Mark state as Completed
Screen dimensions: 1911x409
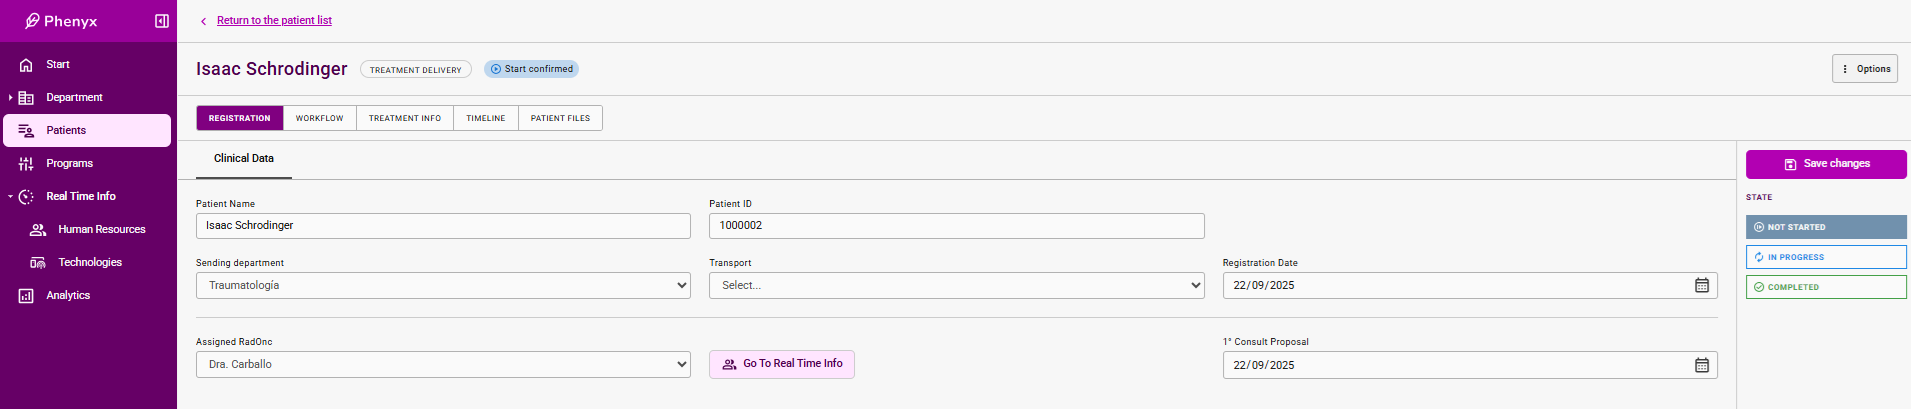(x=1825, y=287)
